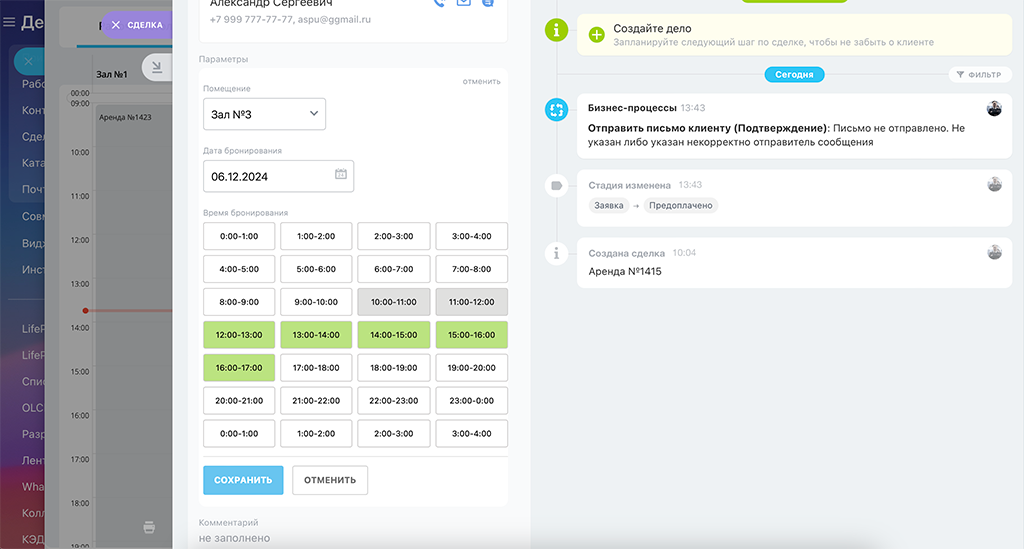Click the Сохранить button
Screen dimensions: 1024x549
[243, 480]
